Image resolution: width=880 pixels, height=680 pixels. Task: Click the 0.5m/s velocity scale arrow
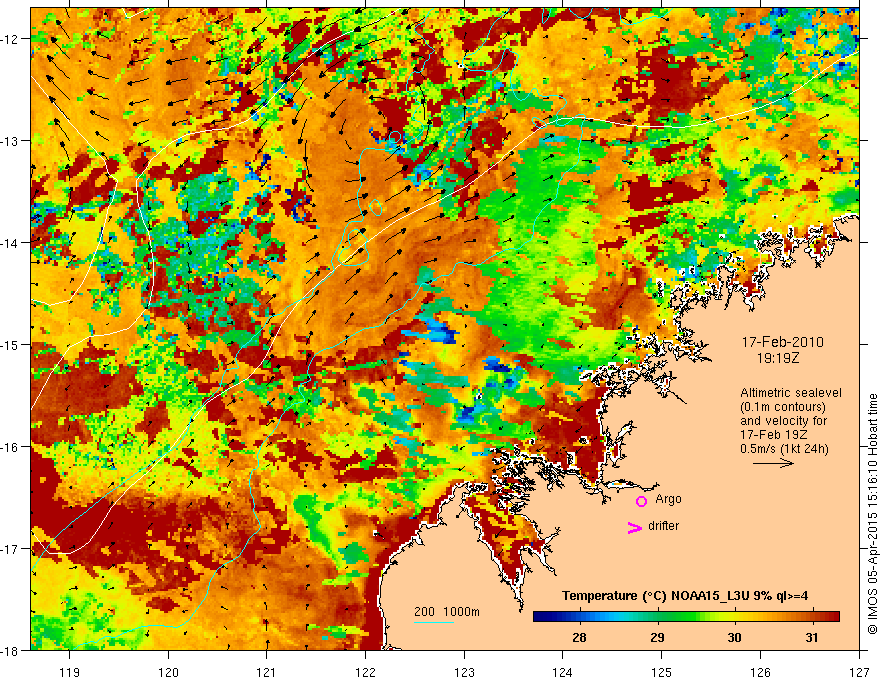pos(773,463)
